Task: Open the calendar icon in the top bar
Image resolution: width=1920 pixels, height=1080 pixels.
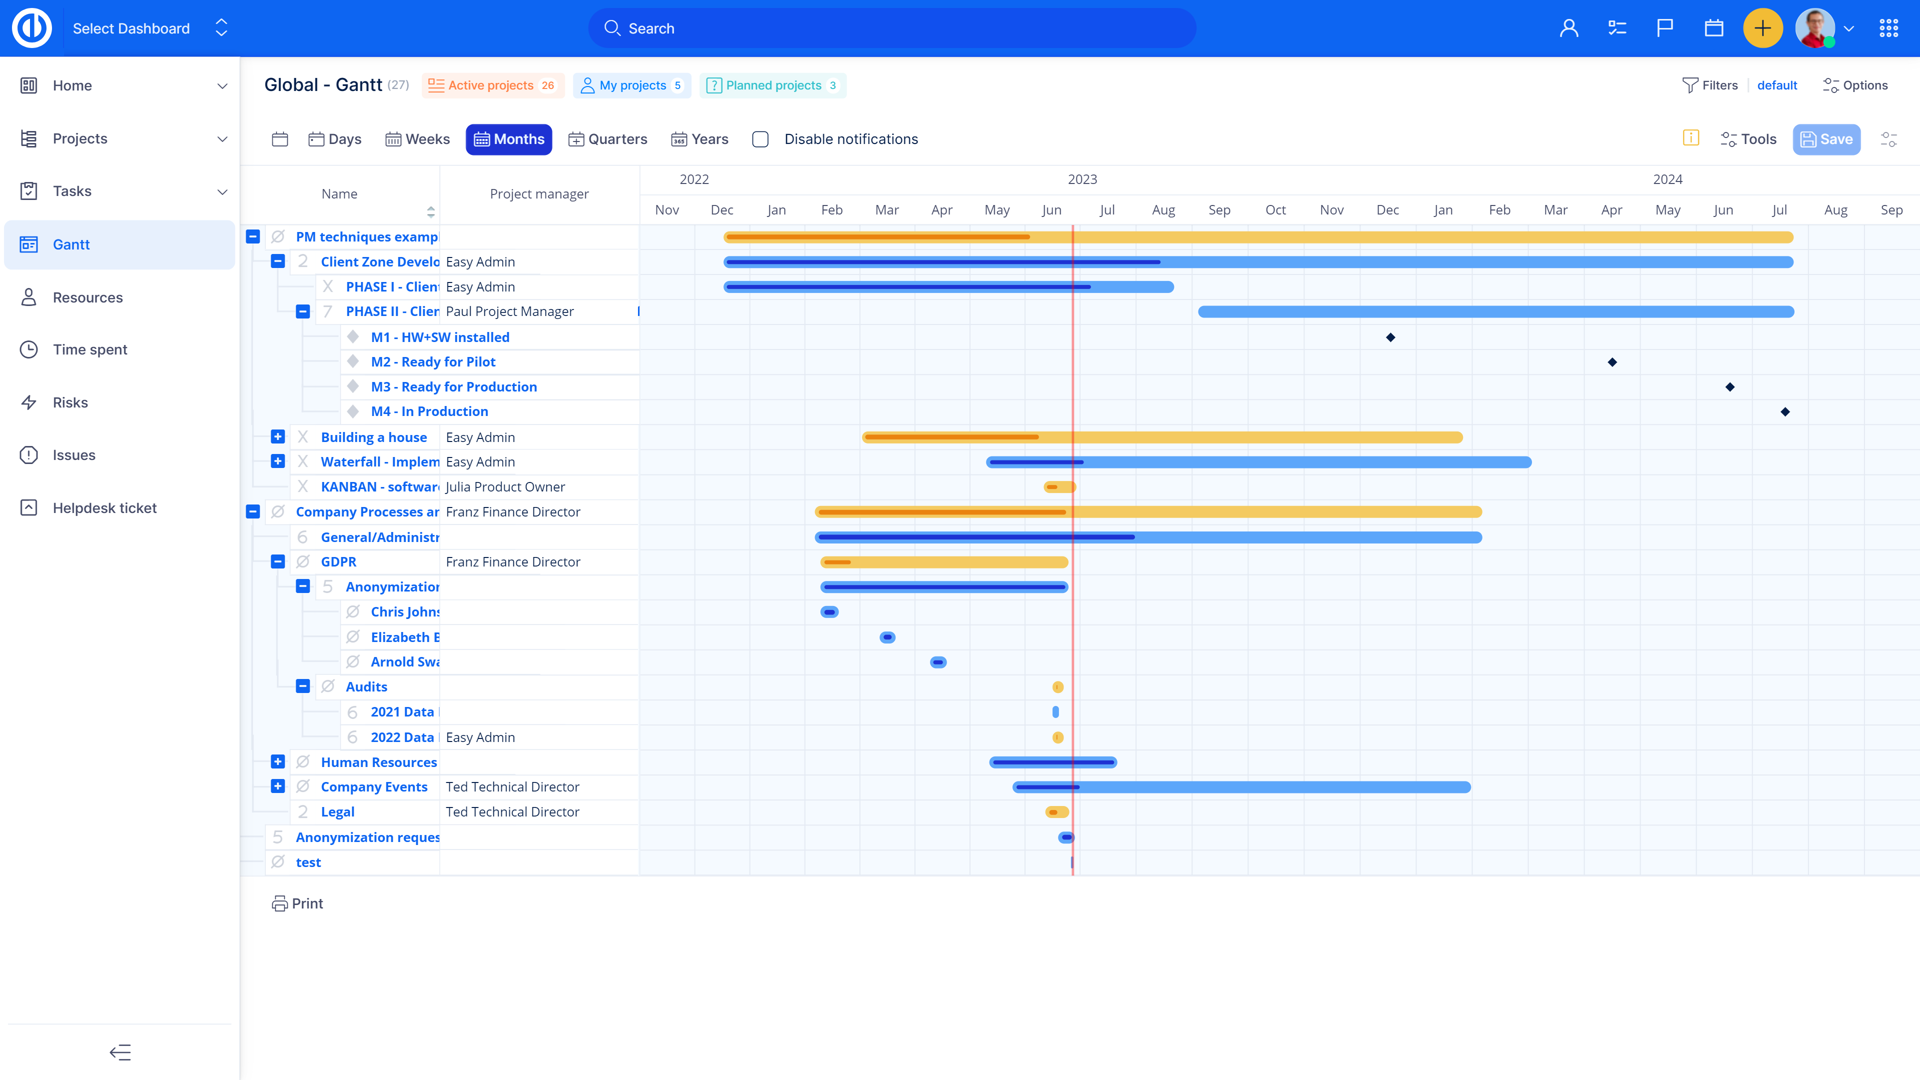Action: 1713,27
